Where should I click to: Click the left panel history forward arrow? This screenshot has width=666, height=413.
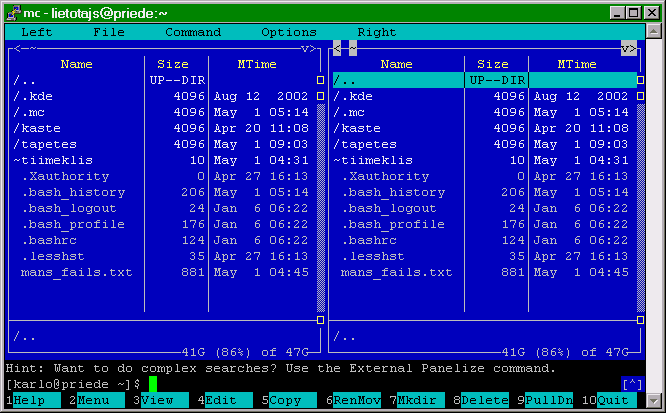coord(313,48)
